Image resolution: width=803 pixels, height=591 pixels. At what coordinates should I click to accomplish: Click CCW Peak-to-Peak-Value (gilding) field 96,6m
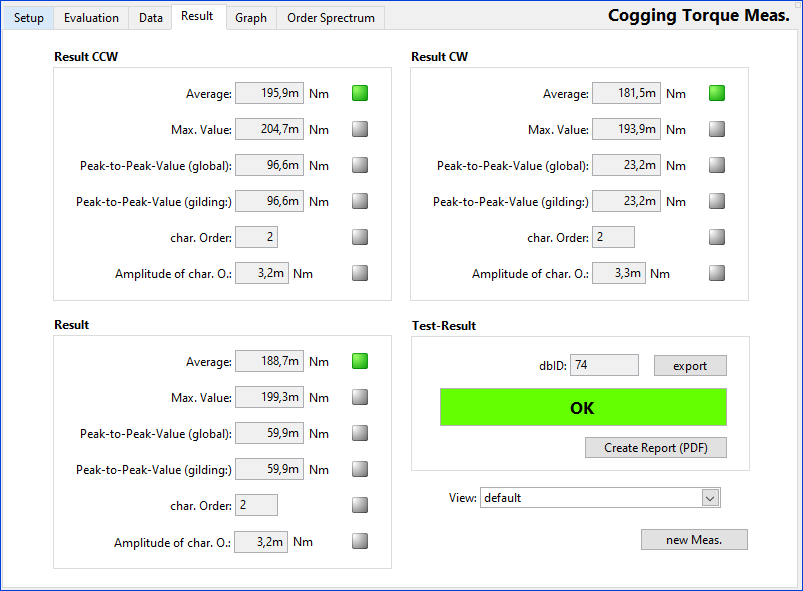coord(269,201)
